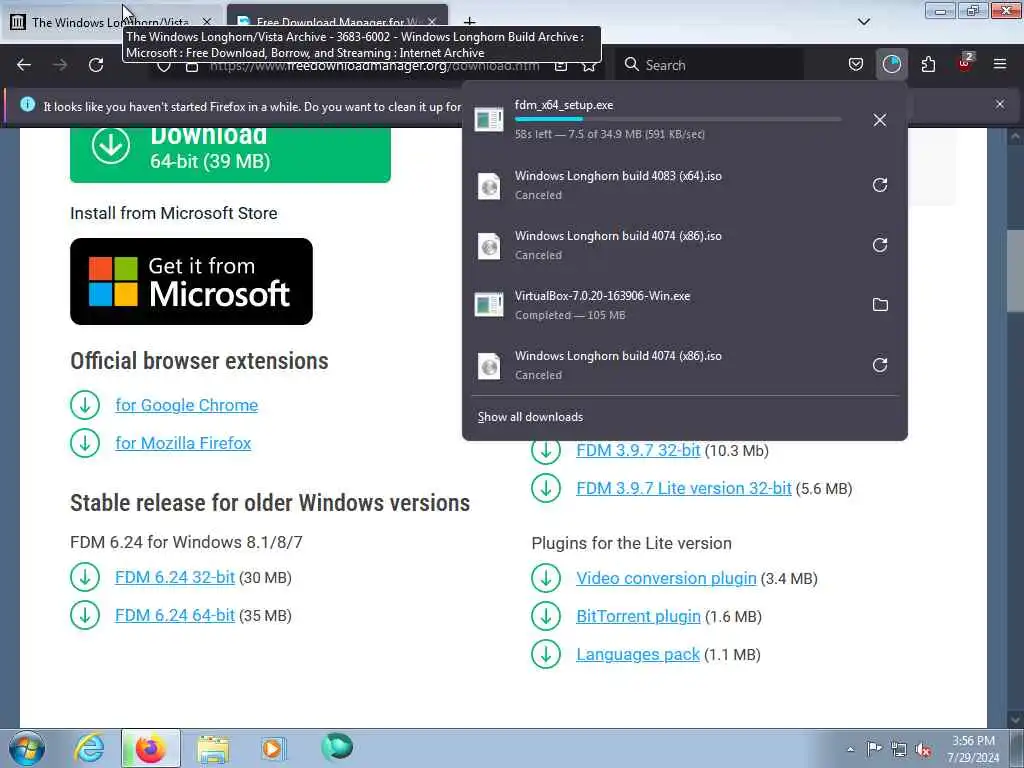This screenshot has width=1024, height=768.
Task: Click the Get it from Microsoft badge
Action: 191,281
